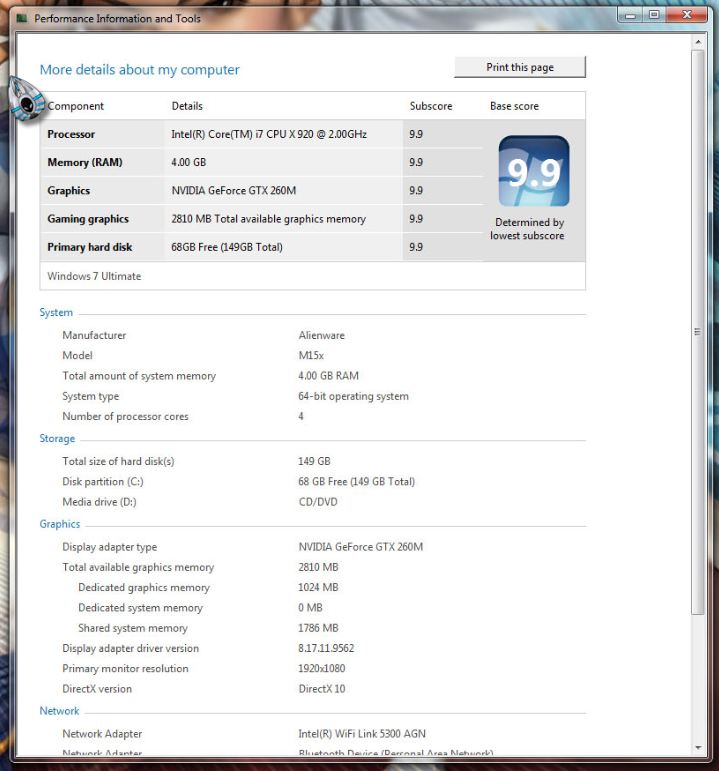Click the M15x model value
The width and height of the screenshot is (719, 771).
[x=311, y=356]
